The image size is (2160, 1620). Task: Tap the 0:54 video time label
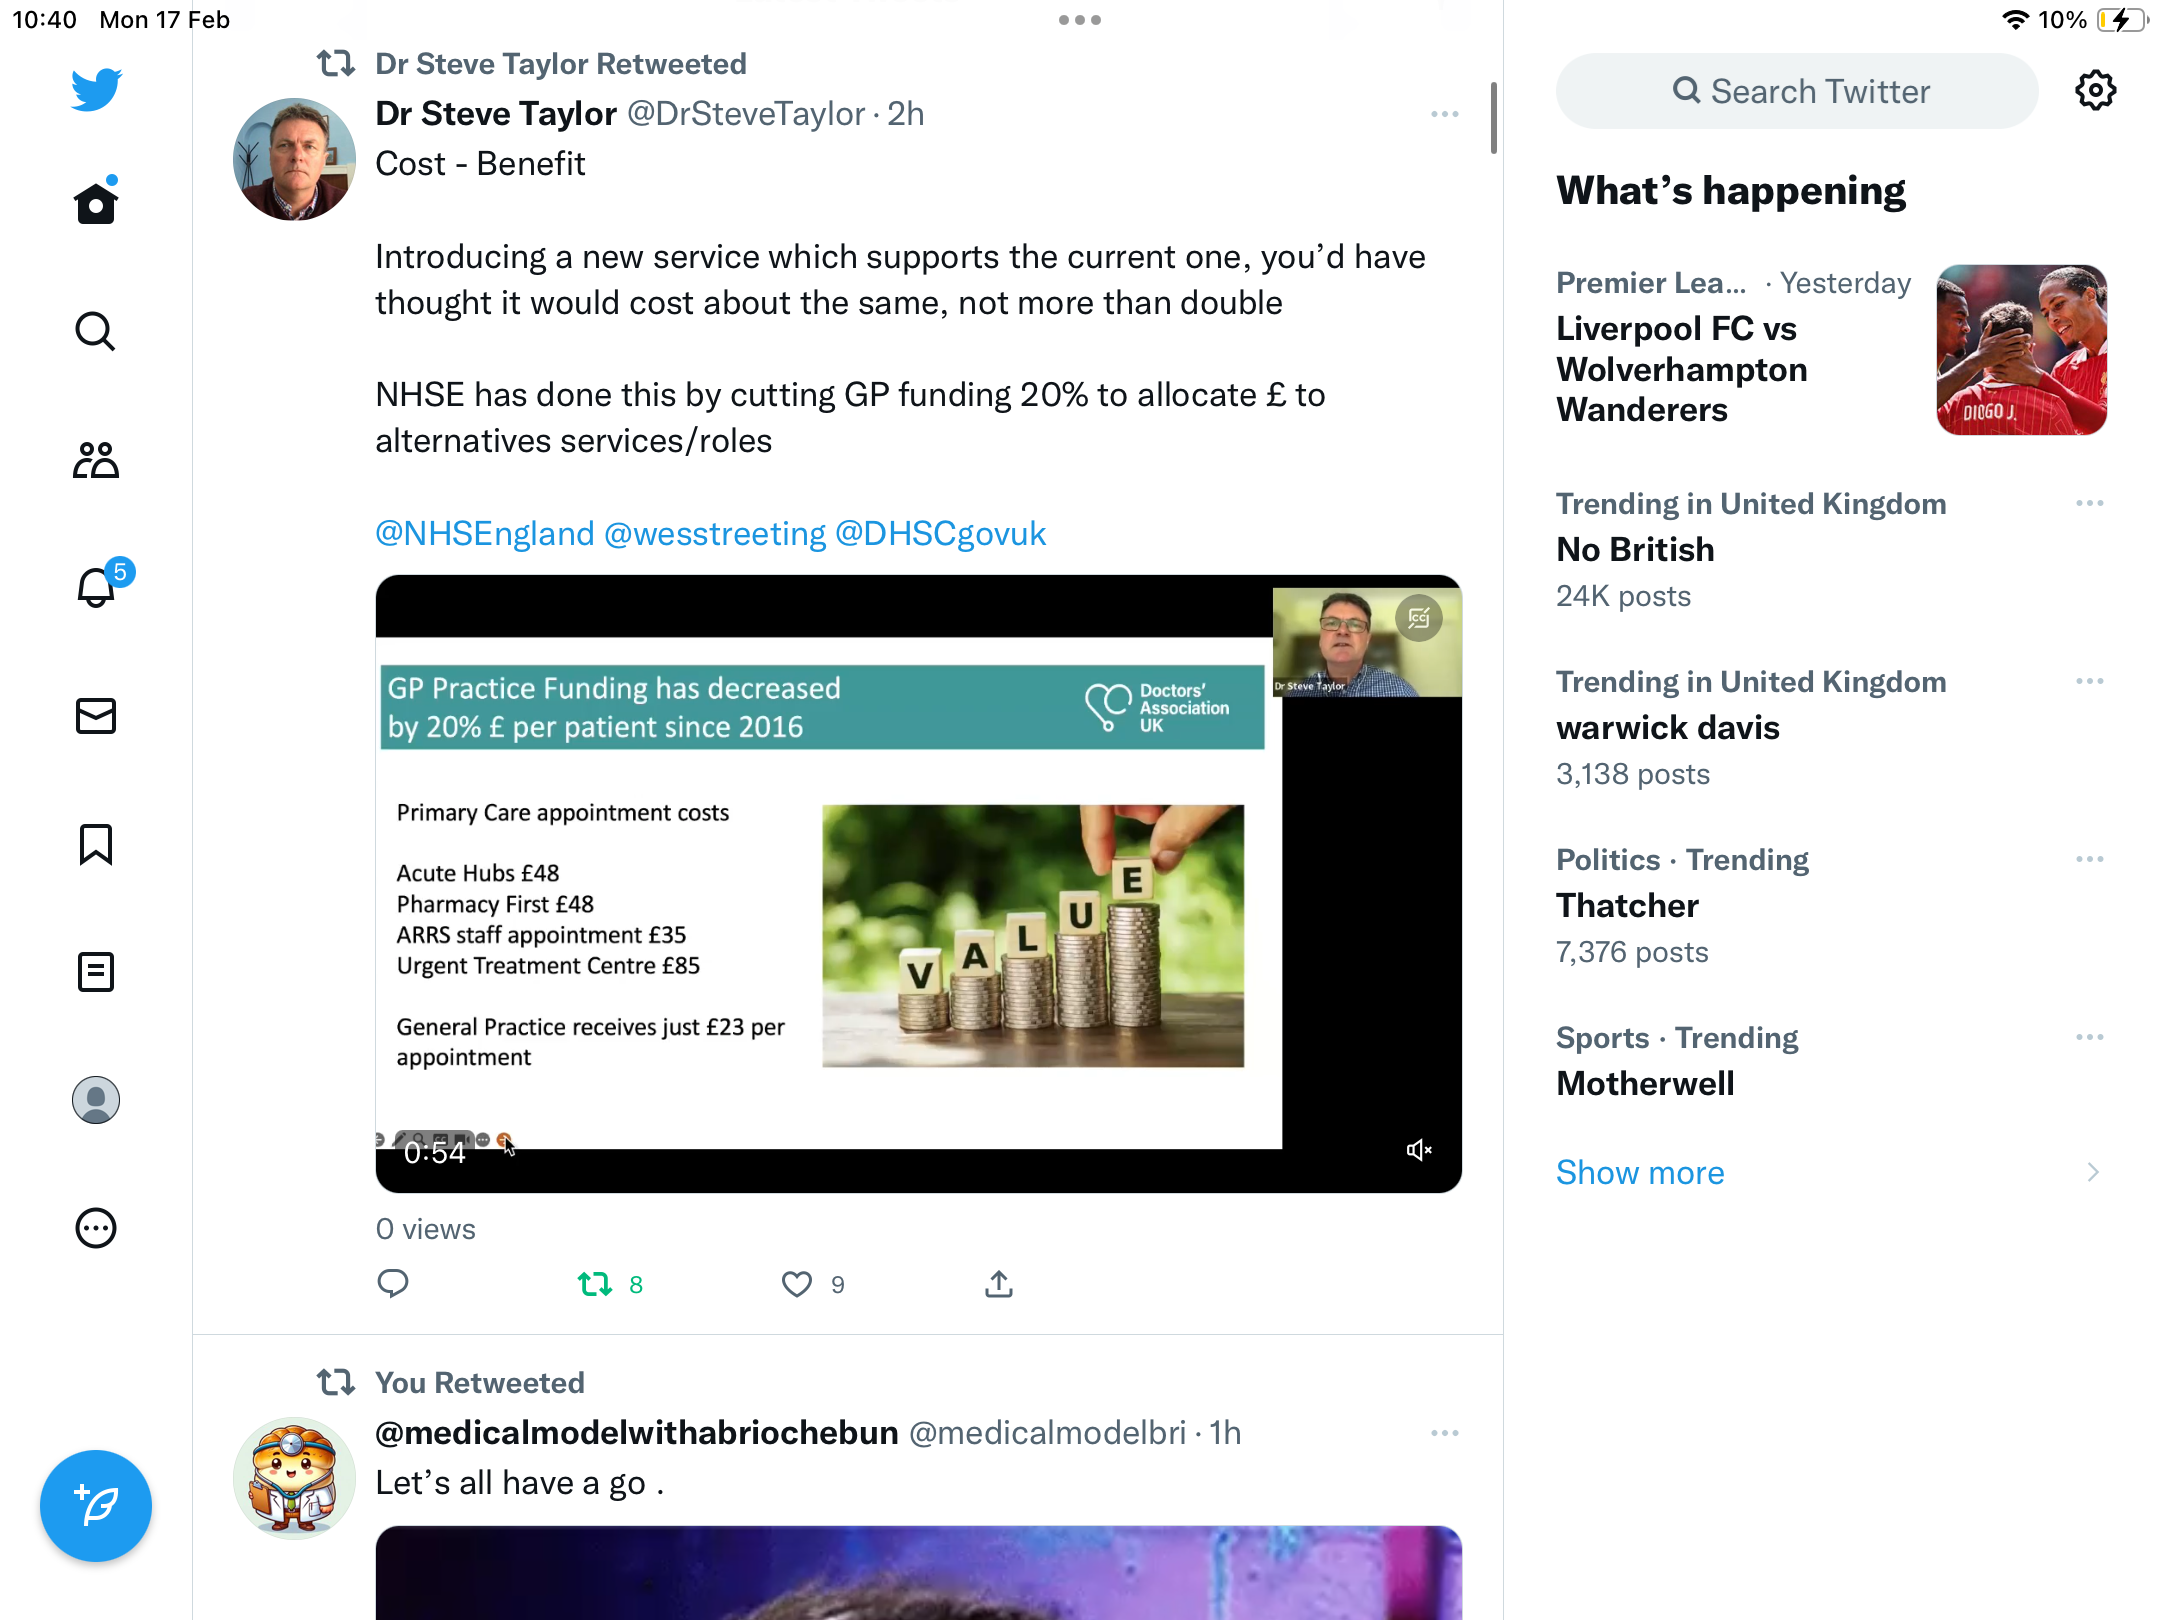[434, 1153]
